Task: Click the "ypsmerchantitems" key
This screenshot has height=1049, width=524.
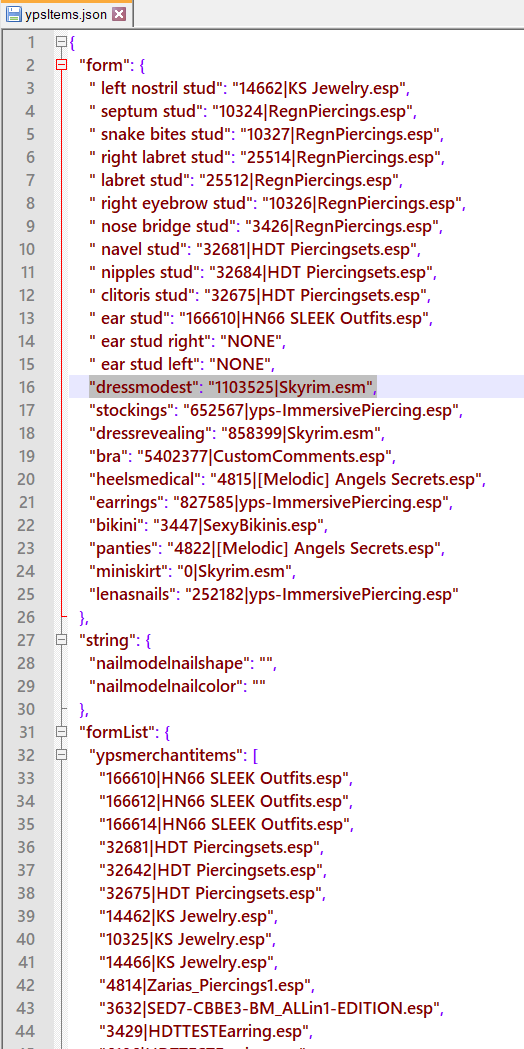Action: [166, 755]
